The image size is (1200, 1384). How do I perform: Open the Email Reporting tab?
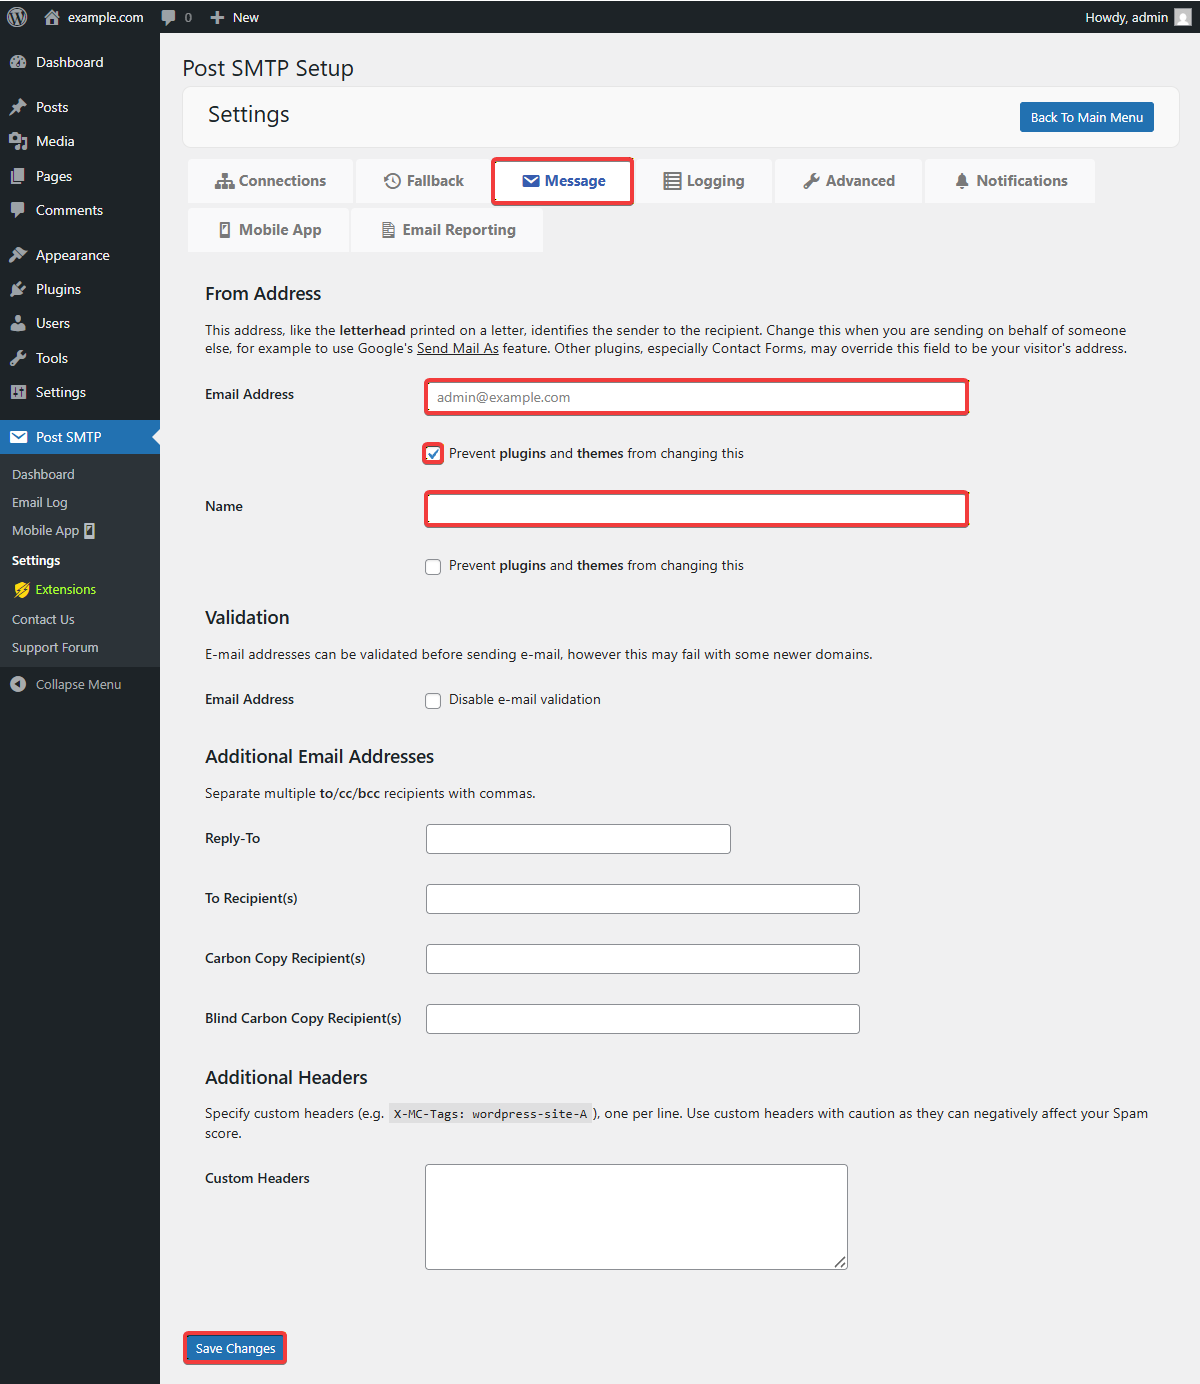tap(448, 230)
